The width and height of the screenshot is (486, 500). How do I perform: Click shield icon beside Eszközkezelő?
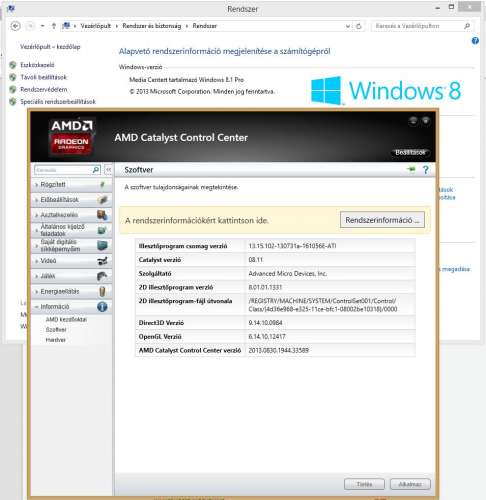(x=13, y=65)
